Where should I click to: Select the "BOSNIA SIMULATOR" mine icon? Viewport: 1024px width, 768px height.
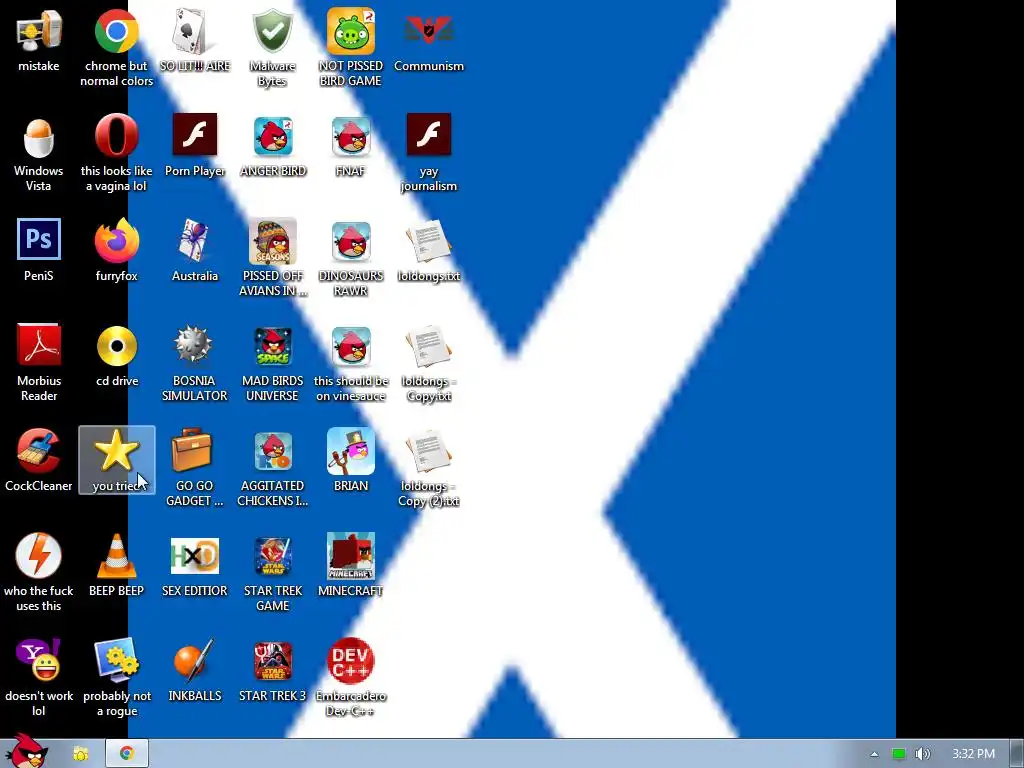pyautogui.click(x=193, y=345)
